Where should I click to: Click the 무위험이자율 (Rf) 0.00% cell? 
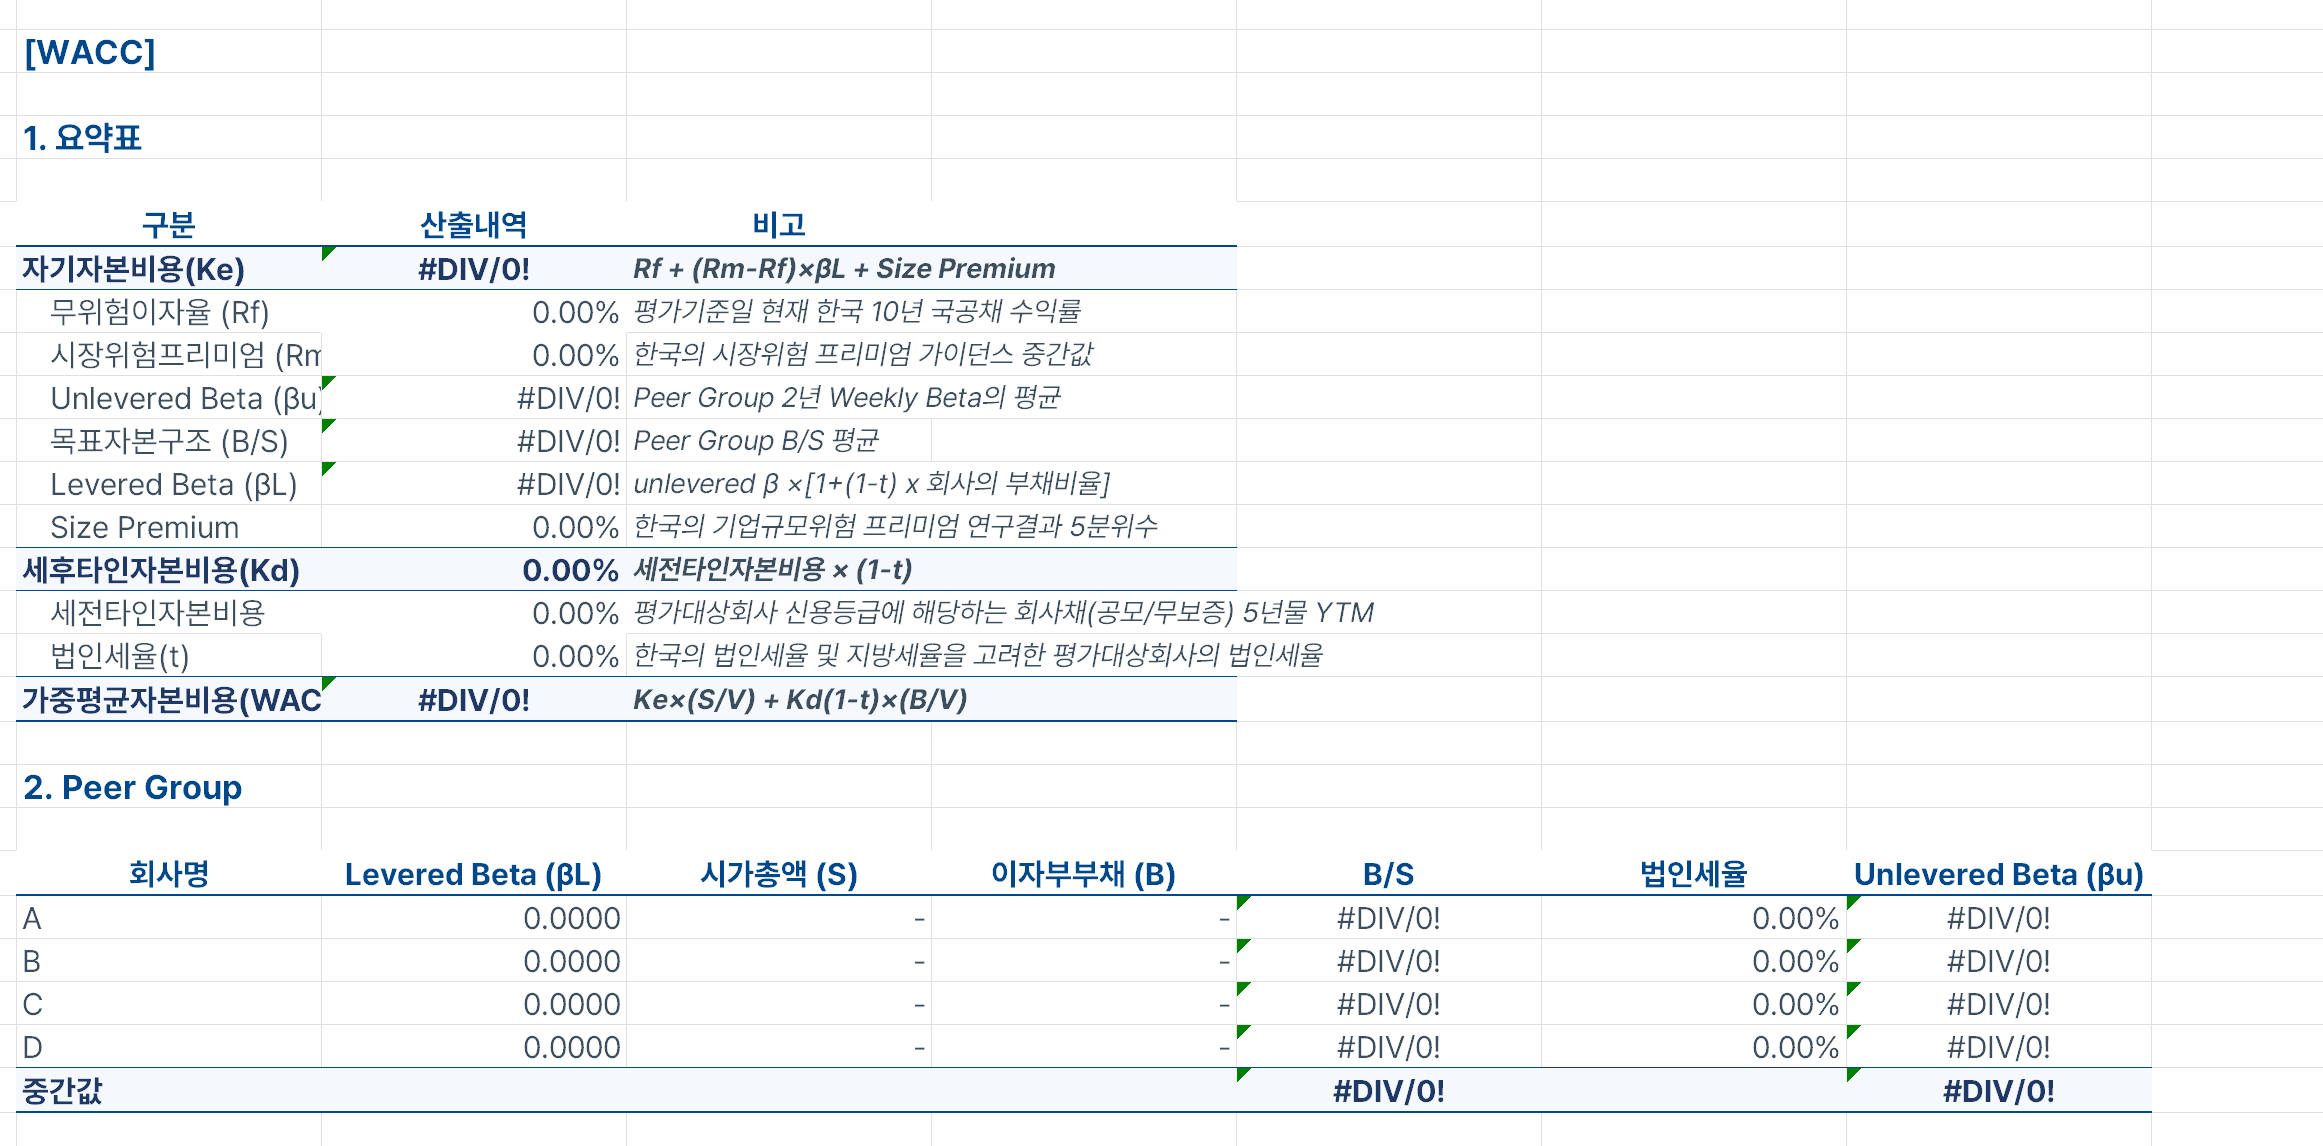[574, 312]
